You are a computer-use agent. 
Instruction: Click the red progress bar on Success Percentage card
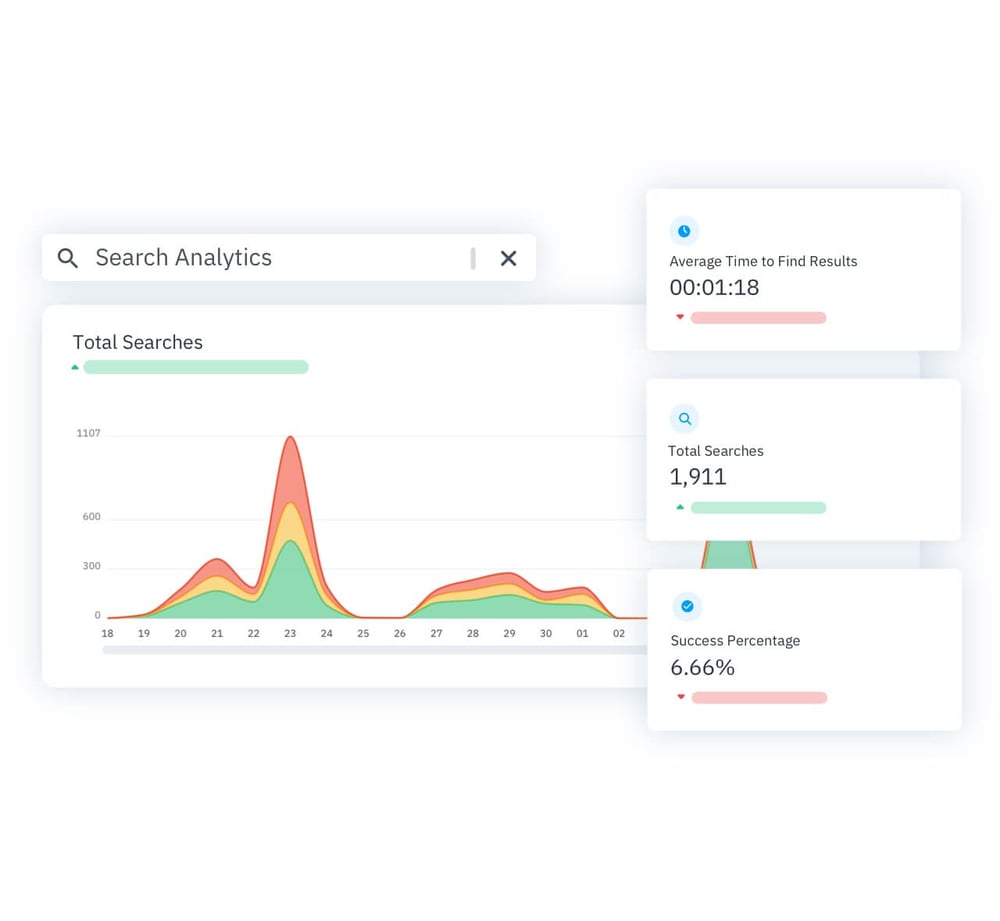coord(758,697)
